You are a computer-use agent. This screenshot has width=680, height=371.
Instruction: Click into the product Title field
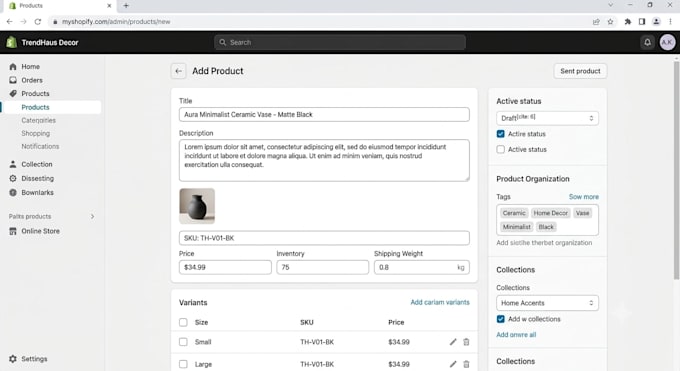[324, 115]
